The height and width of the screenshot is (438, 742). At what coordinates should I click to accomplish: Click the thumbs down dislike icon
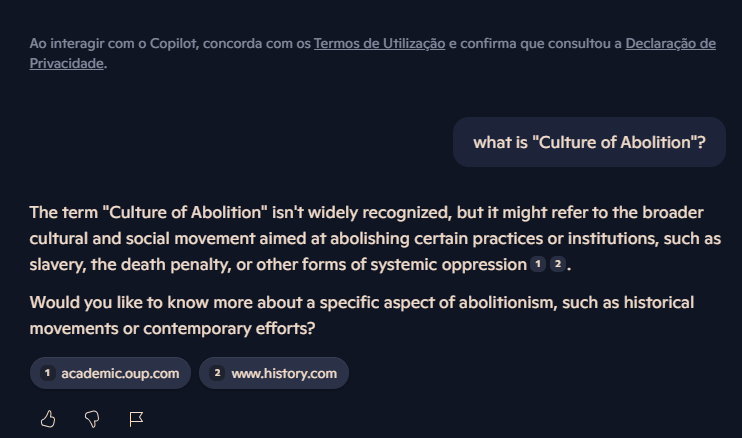[x=92, y=419]
